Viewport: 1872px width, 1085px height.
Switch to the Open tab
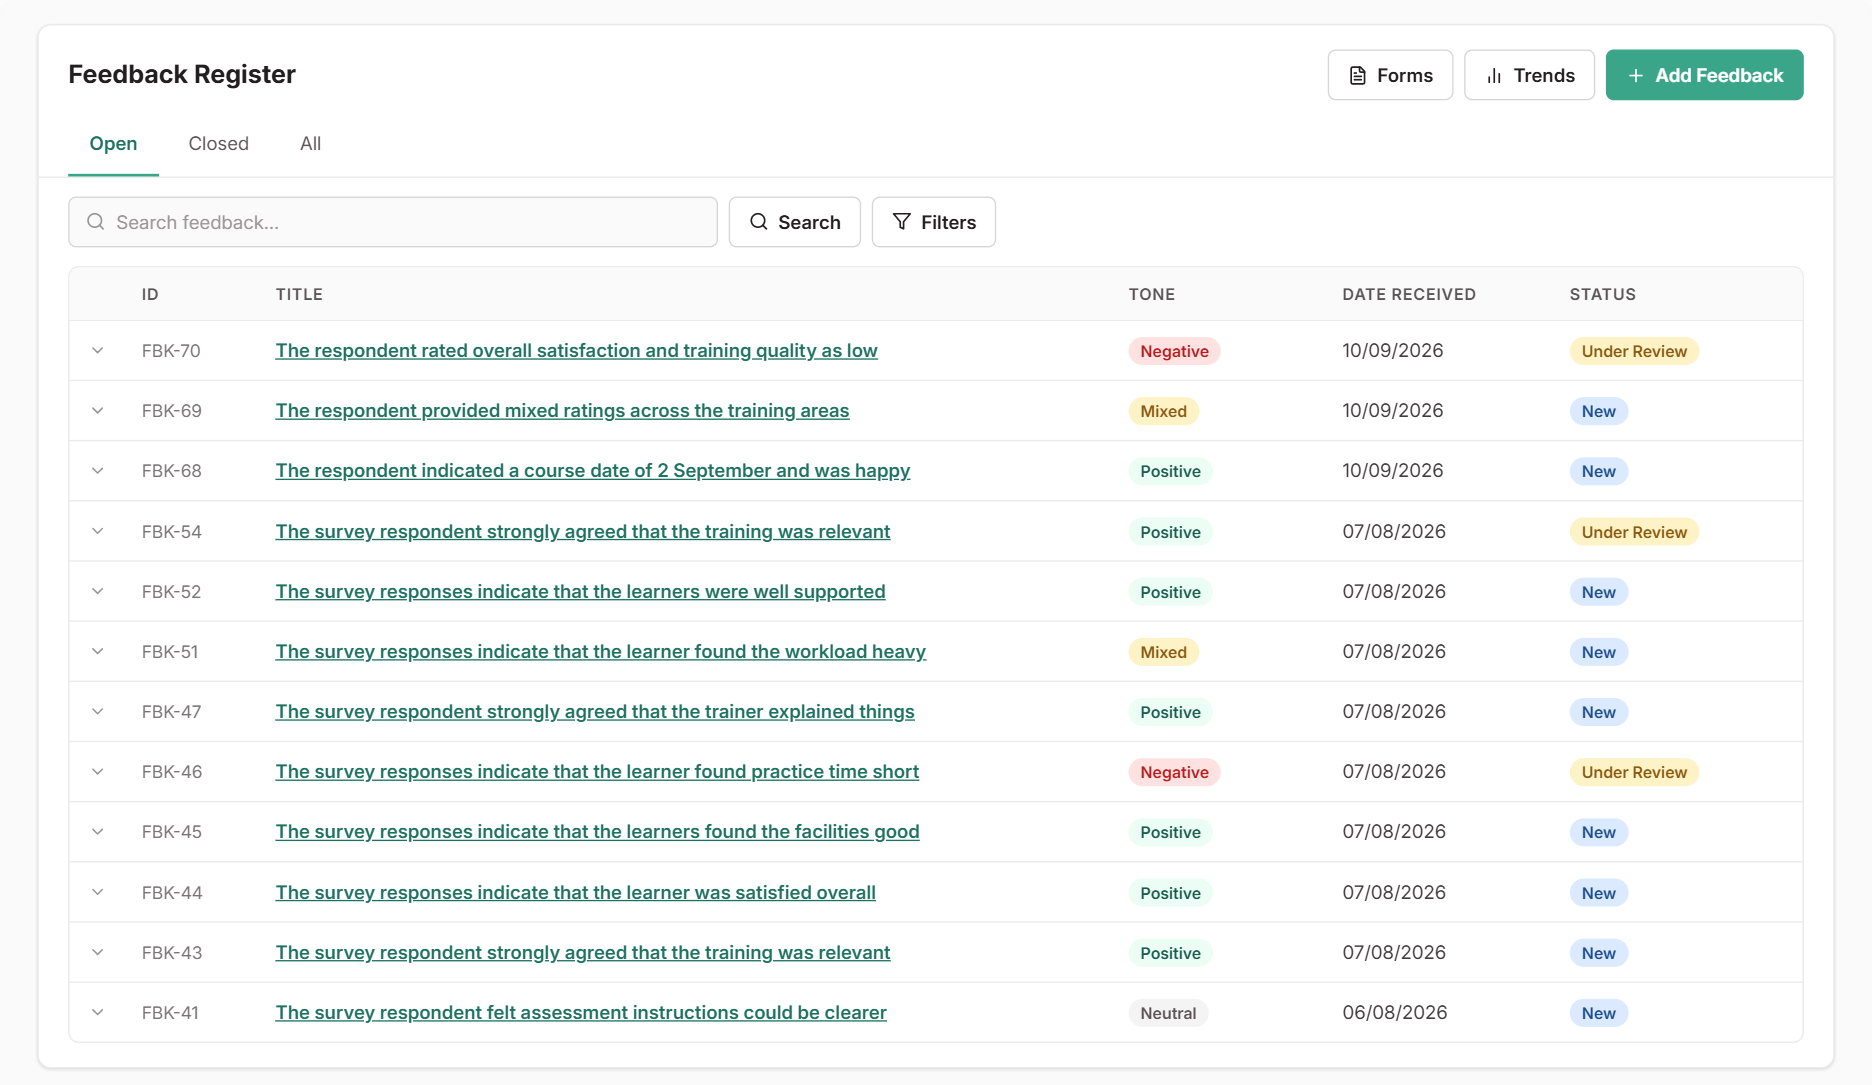113,144
